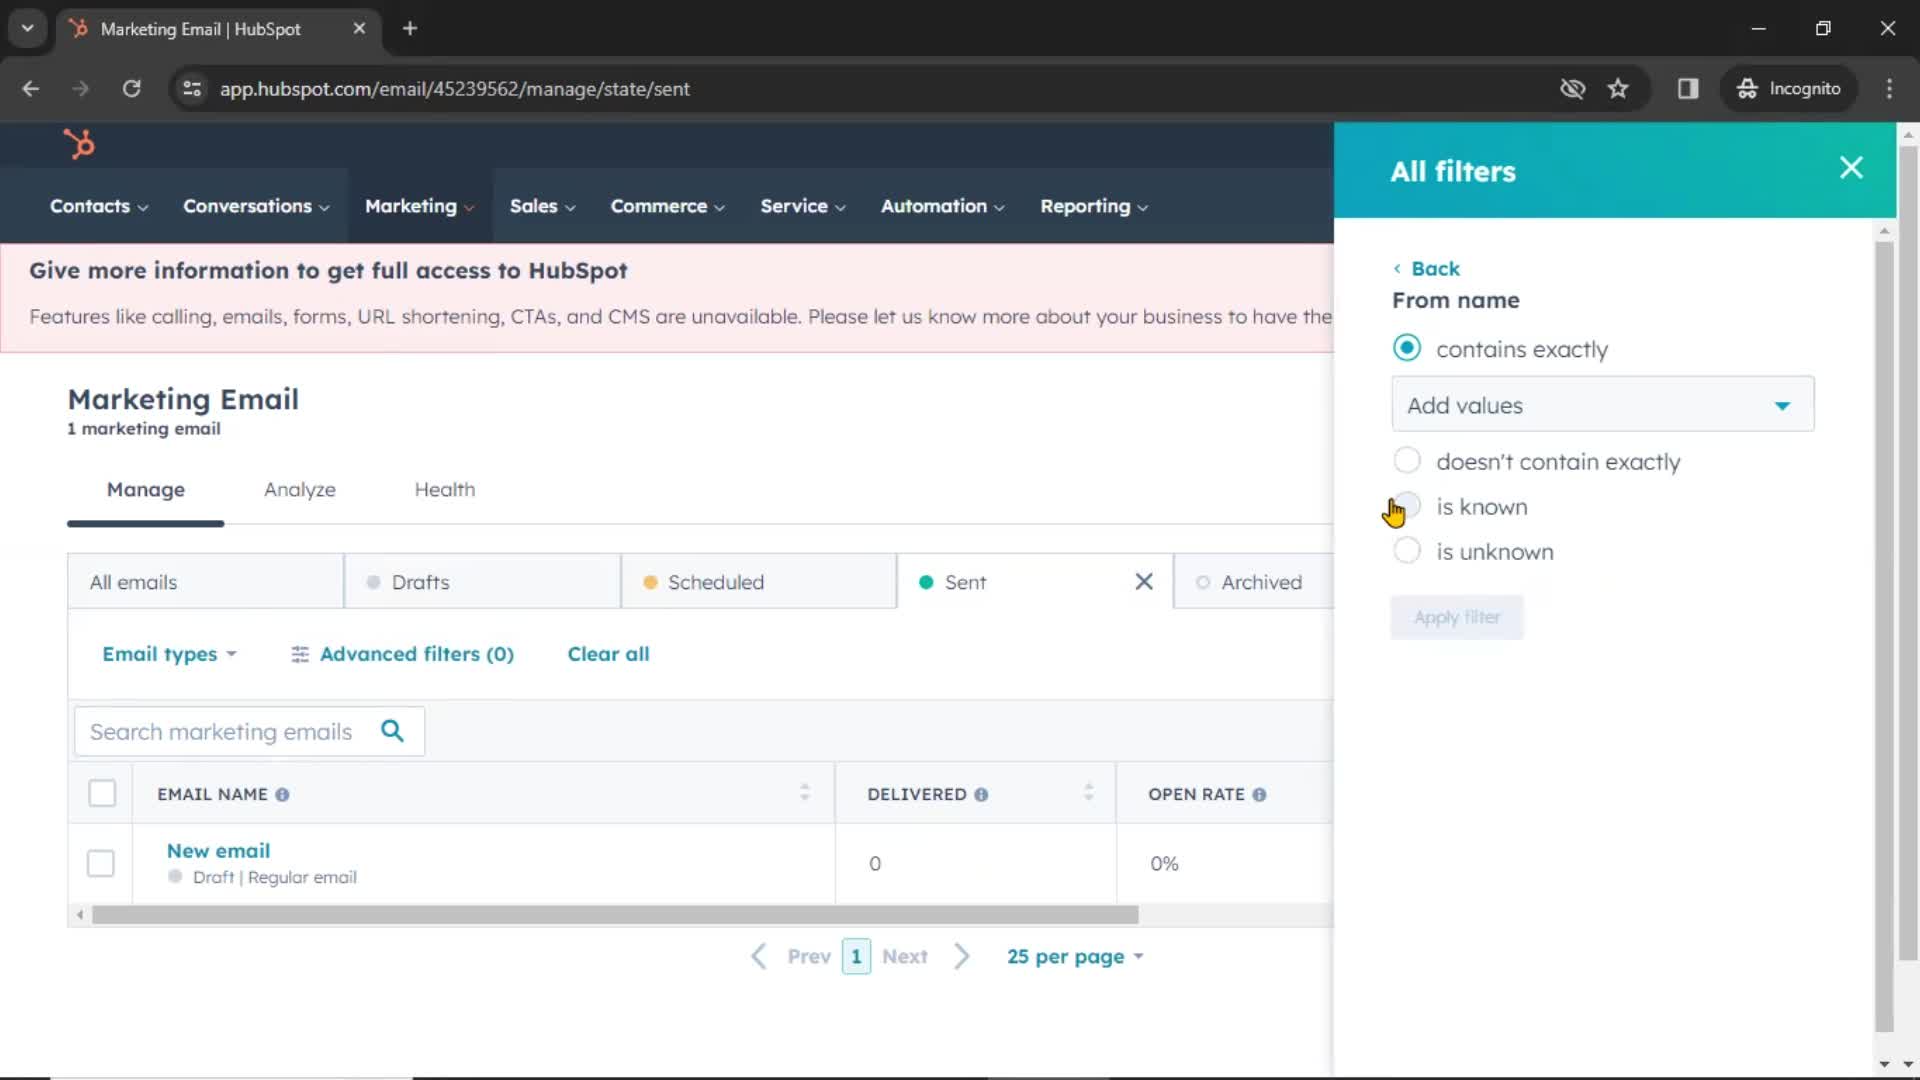View site information icon in address bar
The width and height of the screenshot is (1920, 1080).
tap(192, 89)
